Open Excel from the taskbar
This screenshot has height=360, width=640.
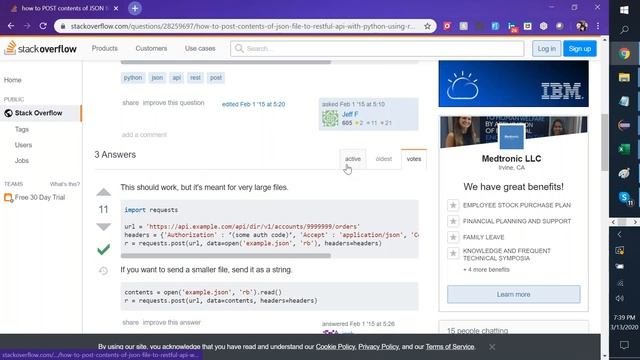[x=624, y=149]
